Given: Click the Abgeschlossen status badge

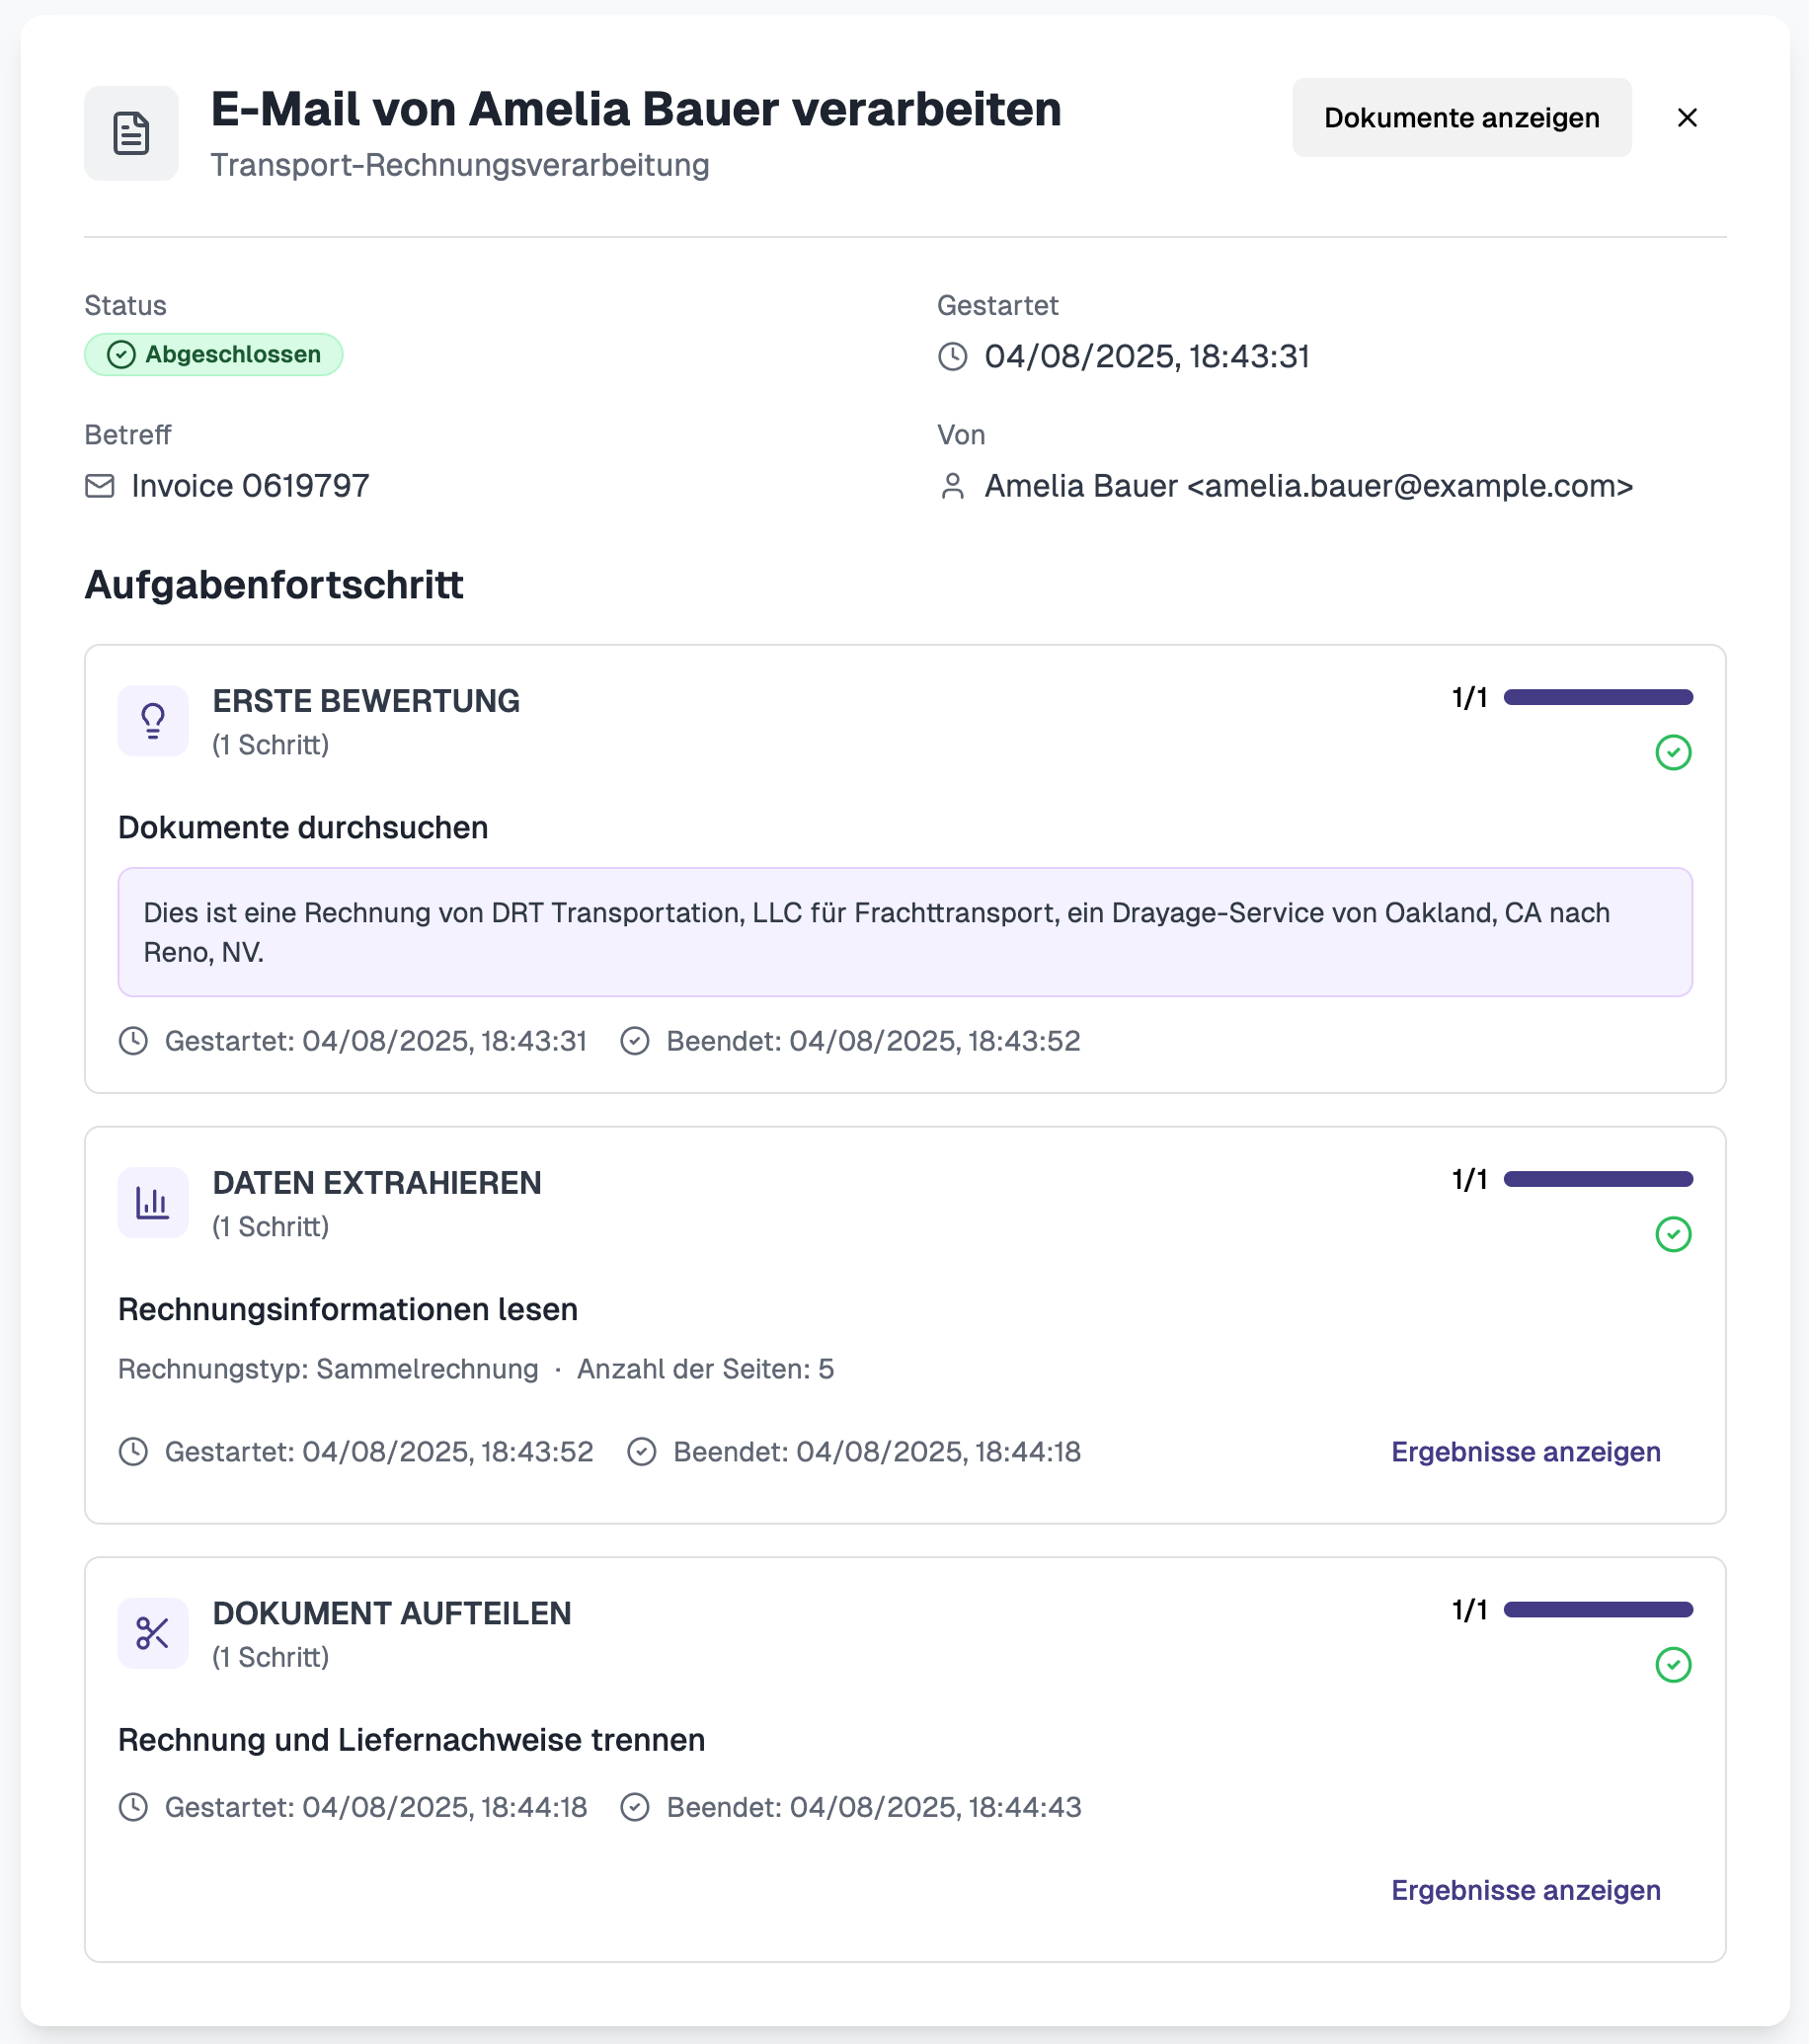Looking at the screenshot, I should (214, 355).
